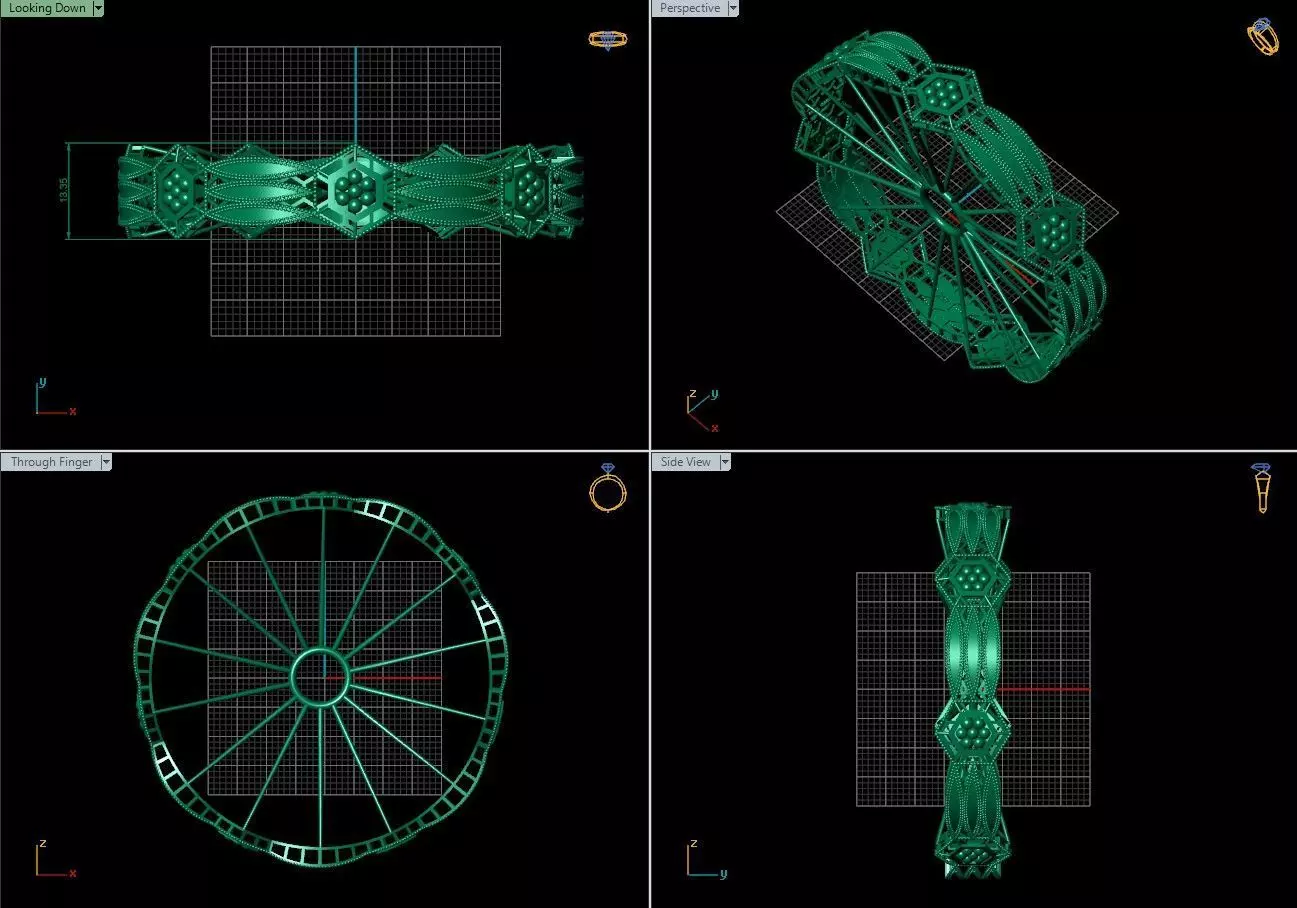Click the Perspective viewport label
This screenshot has height=908, width=1297.
coord(689,8)
